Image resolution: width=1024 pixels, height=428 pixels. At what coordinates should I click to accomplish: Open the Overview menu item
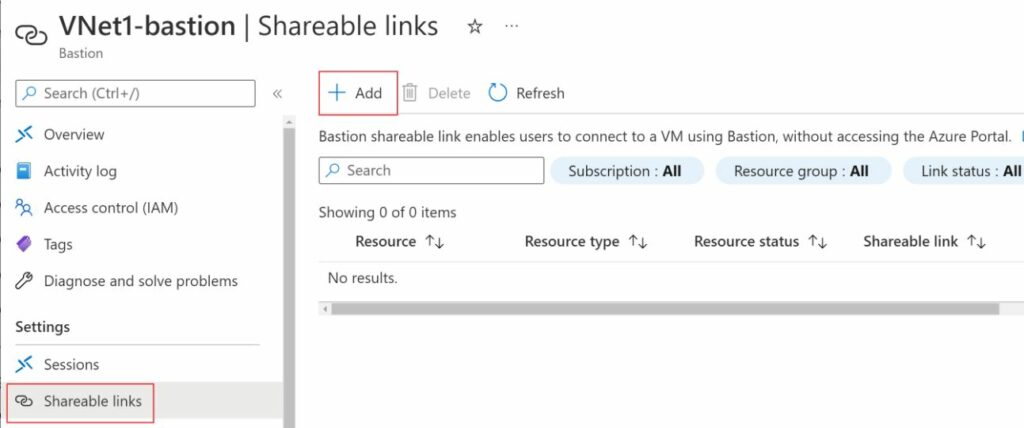tap(74, 134)
